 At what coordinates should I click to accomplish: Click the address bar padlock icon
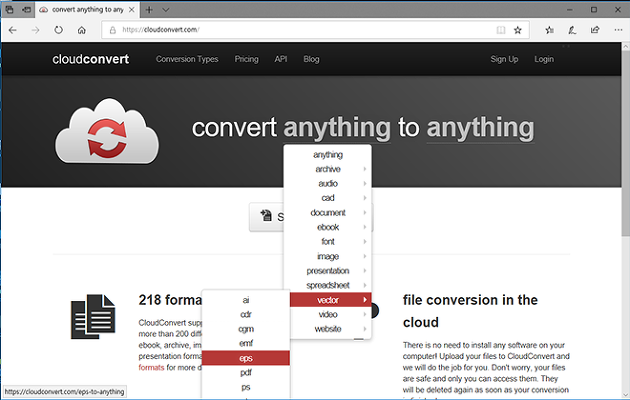click(x=113, y=30)
